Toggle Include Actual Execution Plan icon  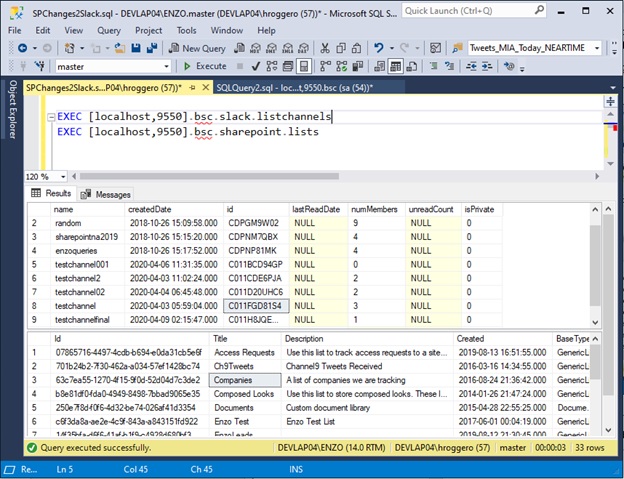point(326,66)
